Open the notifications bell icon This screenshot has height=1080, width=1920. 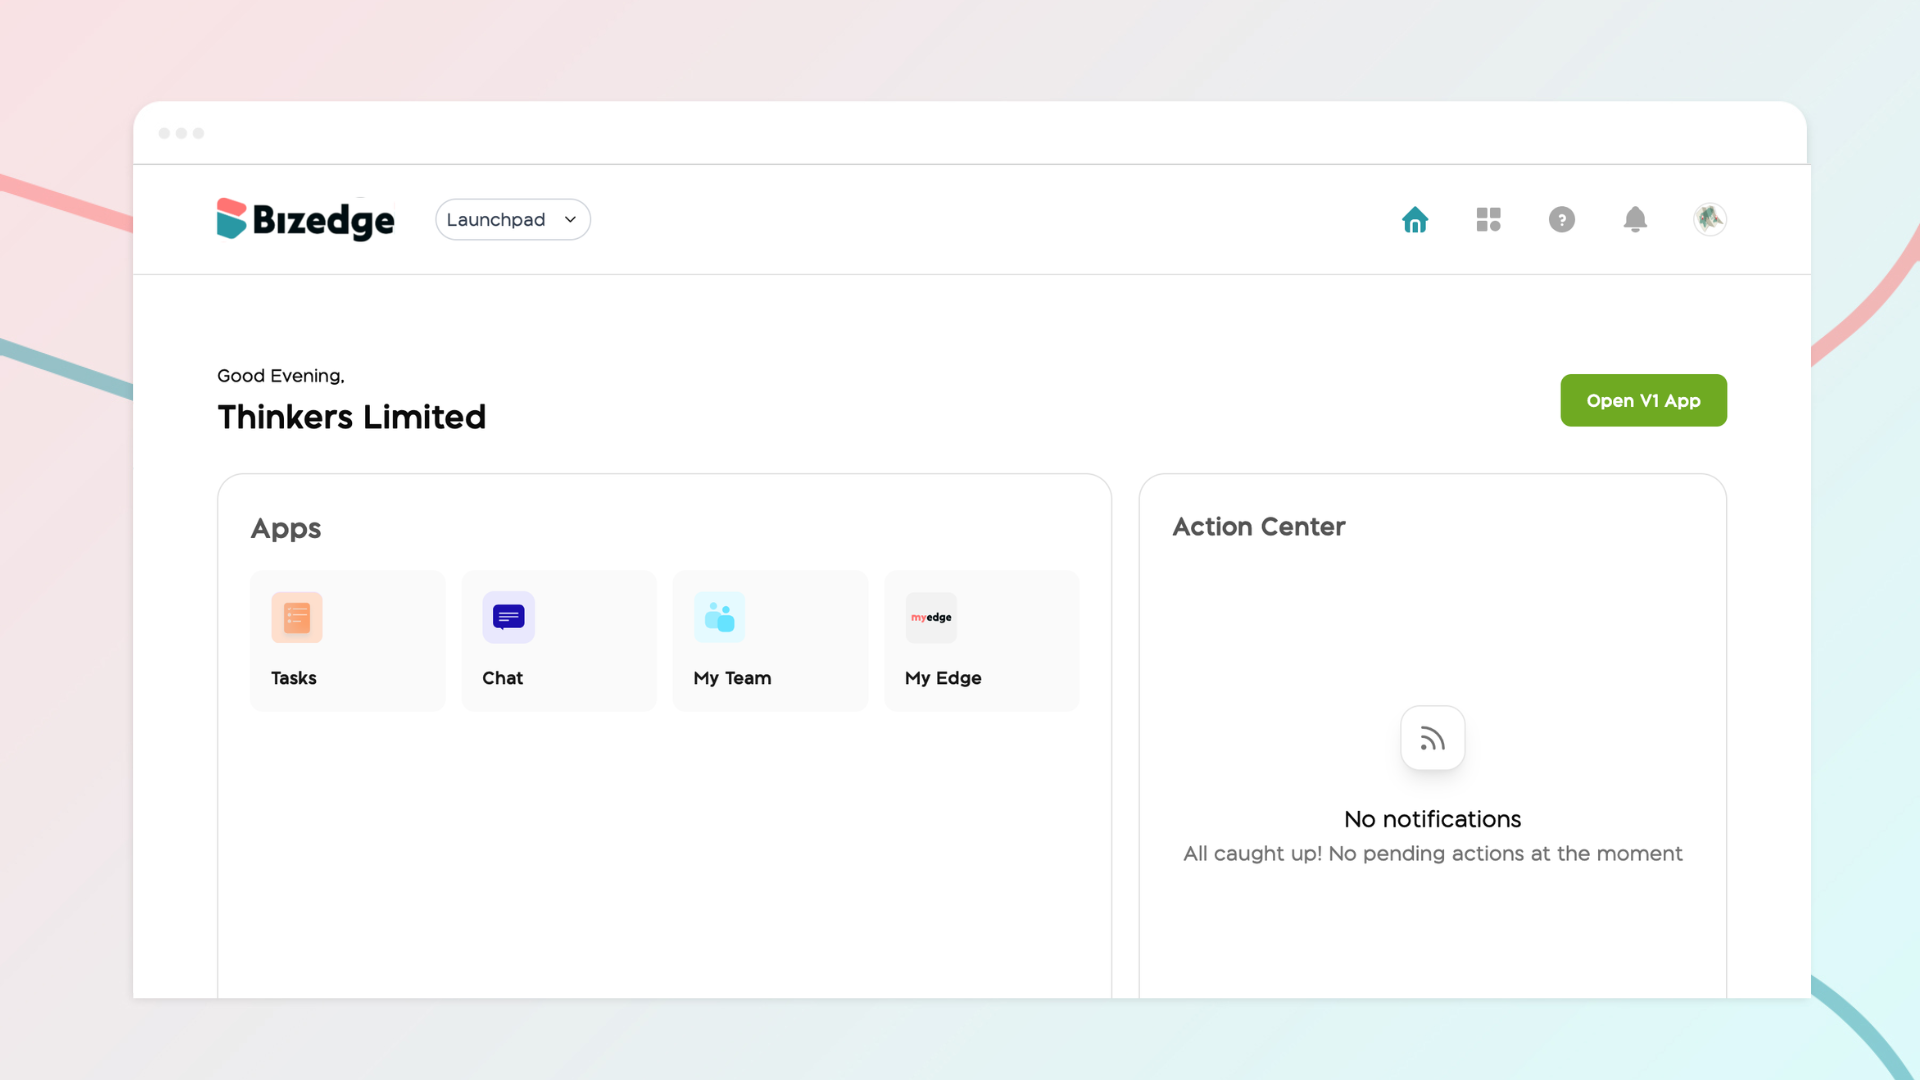[1635, 219]
